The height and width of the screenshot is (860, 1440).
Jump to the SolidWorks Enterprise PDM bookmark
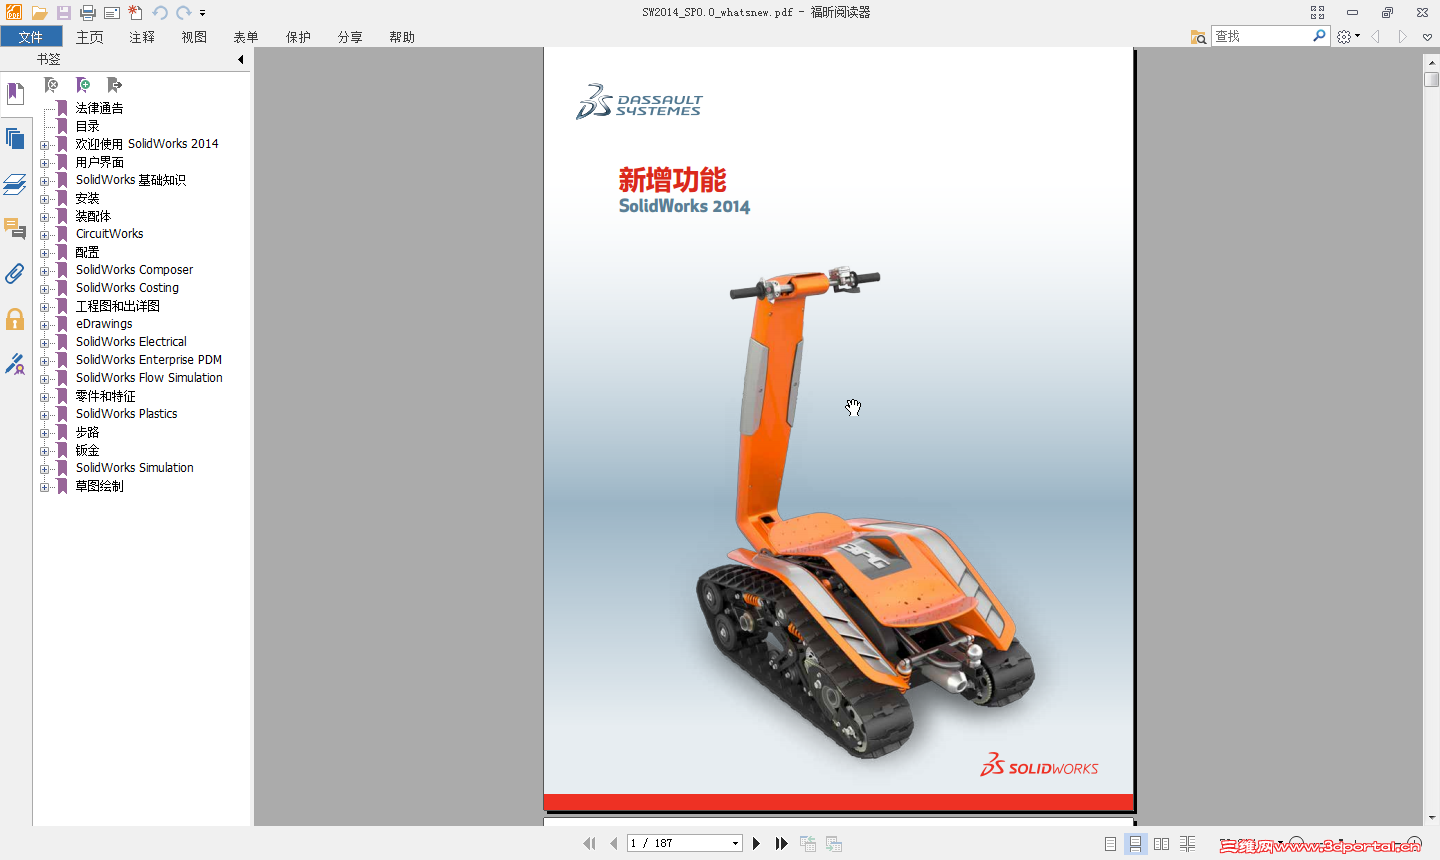149,360
